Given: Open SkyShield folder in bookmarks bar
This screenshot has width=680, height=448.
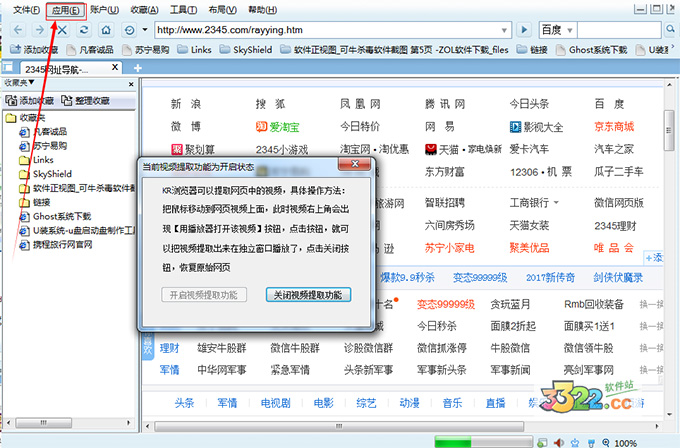Looking at the screenshot, I should coord(246,50).
